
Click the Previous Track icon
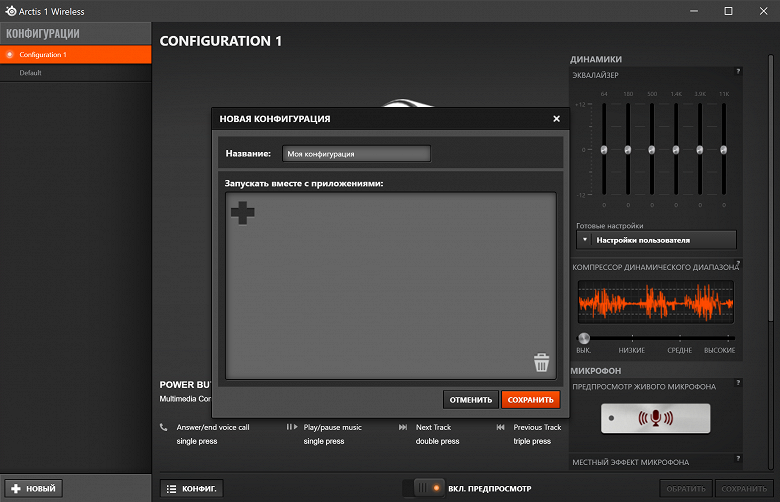(x=500, y=427)
